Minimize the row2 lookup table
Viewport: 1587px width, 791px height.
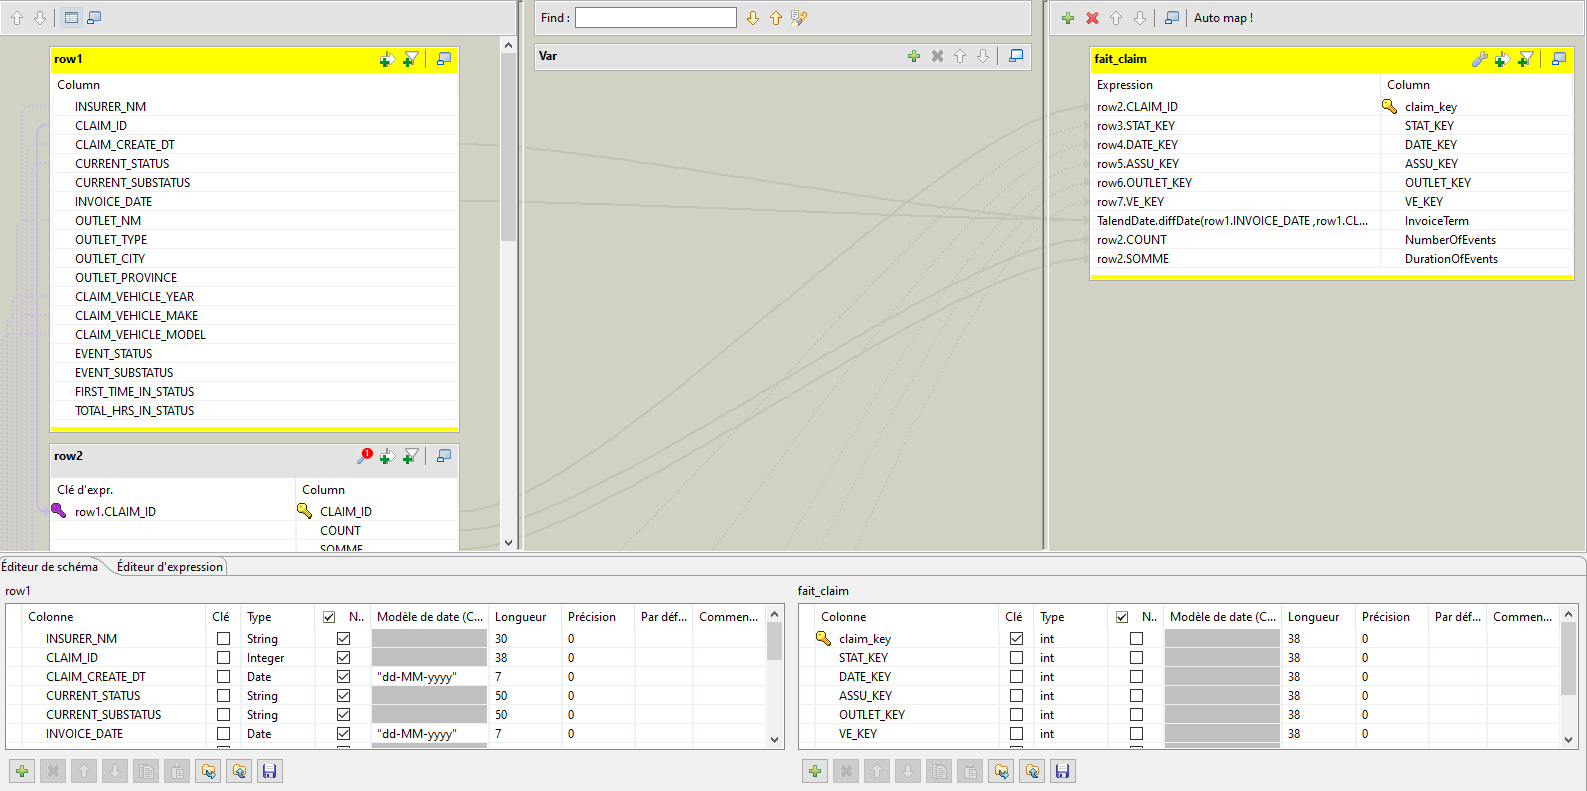(x=444, y=456)
